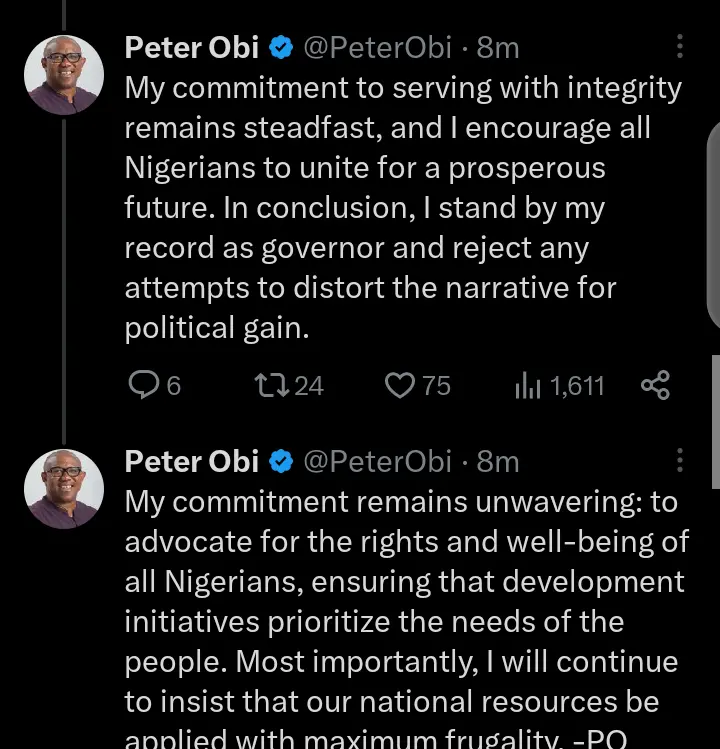
Task: Open the @PeterObi handle on the first tweet
Action: coord(377,47)
